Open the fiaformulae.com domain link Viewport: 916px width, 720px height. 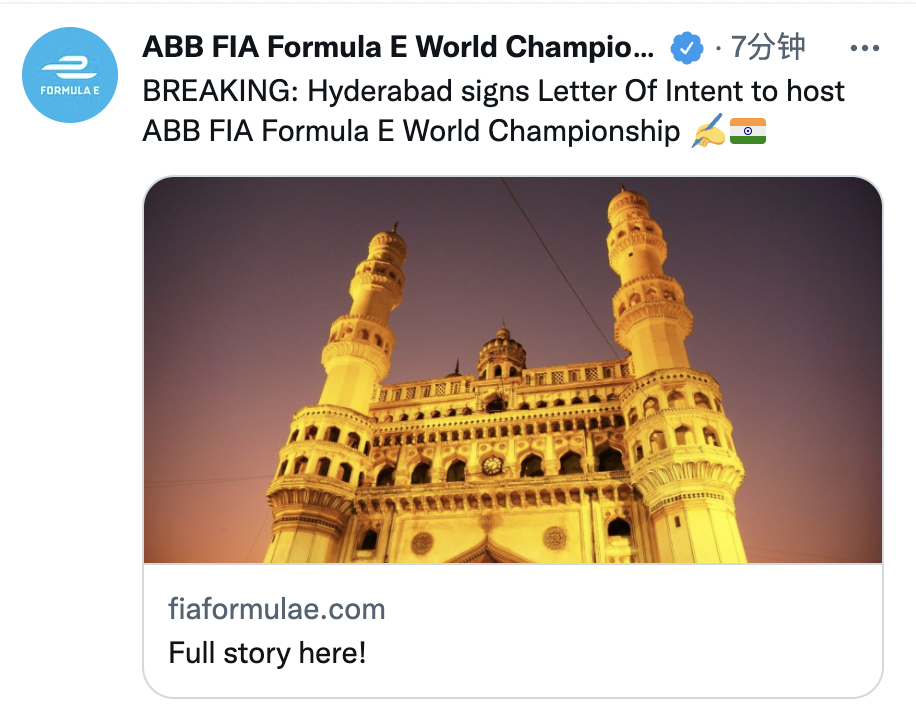tap(276, 609)
